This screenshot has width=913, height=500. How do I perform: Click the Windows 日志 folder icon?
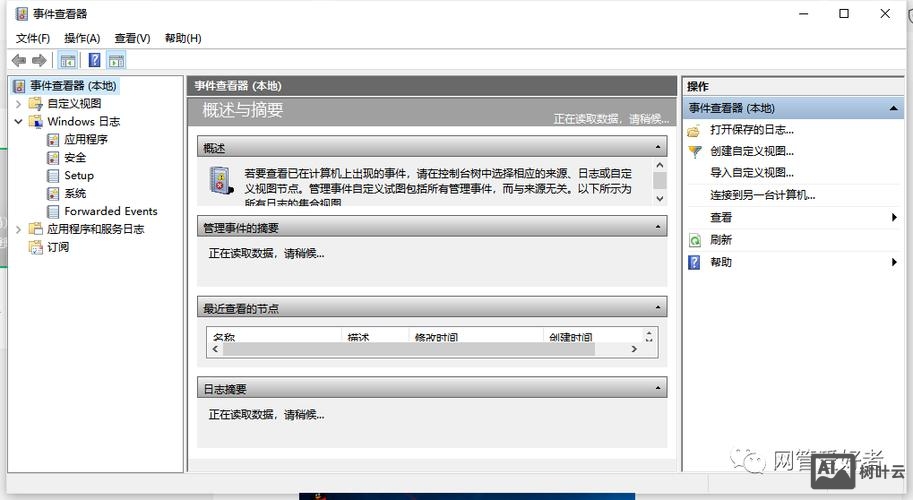(x=36, y=122)
